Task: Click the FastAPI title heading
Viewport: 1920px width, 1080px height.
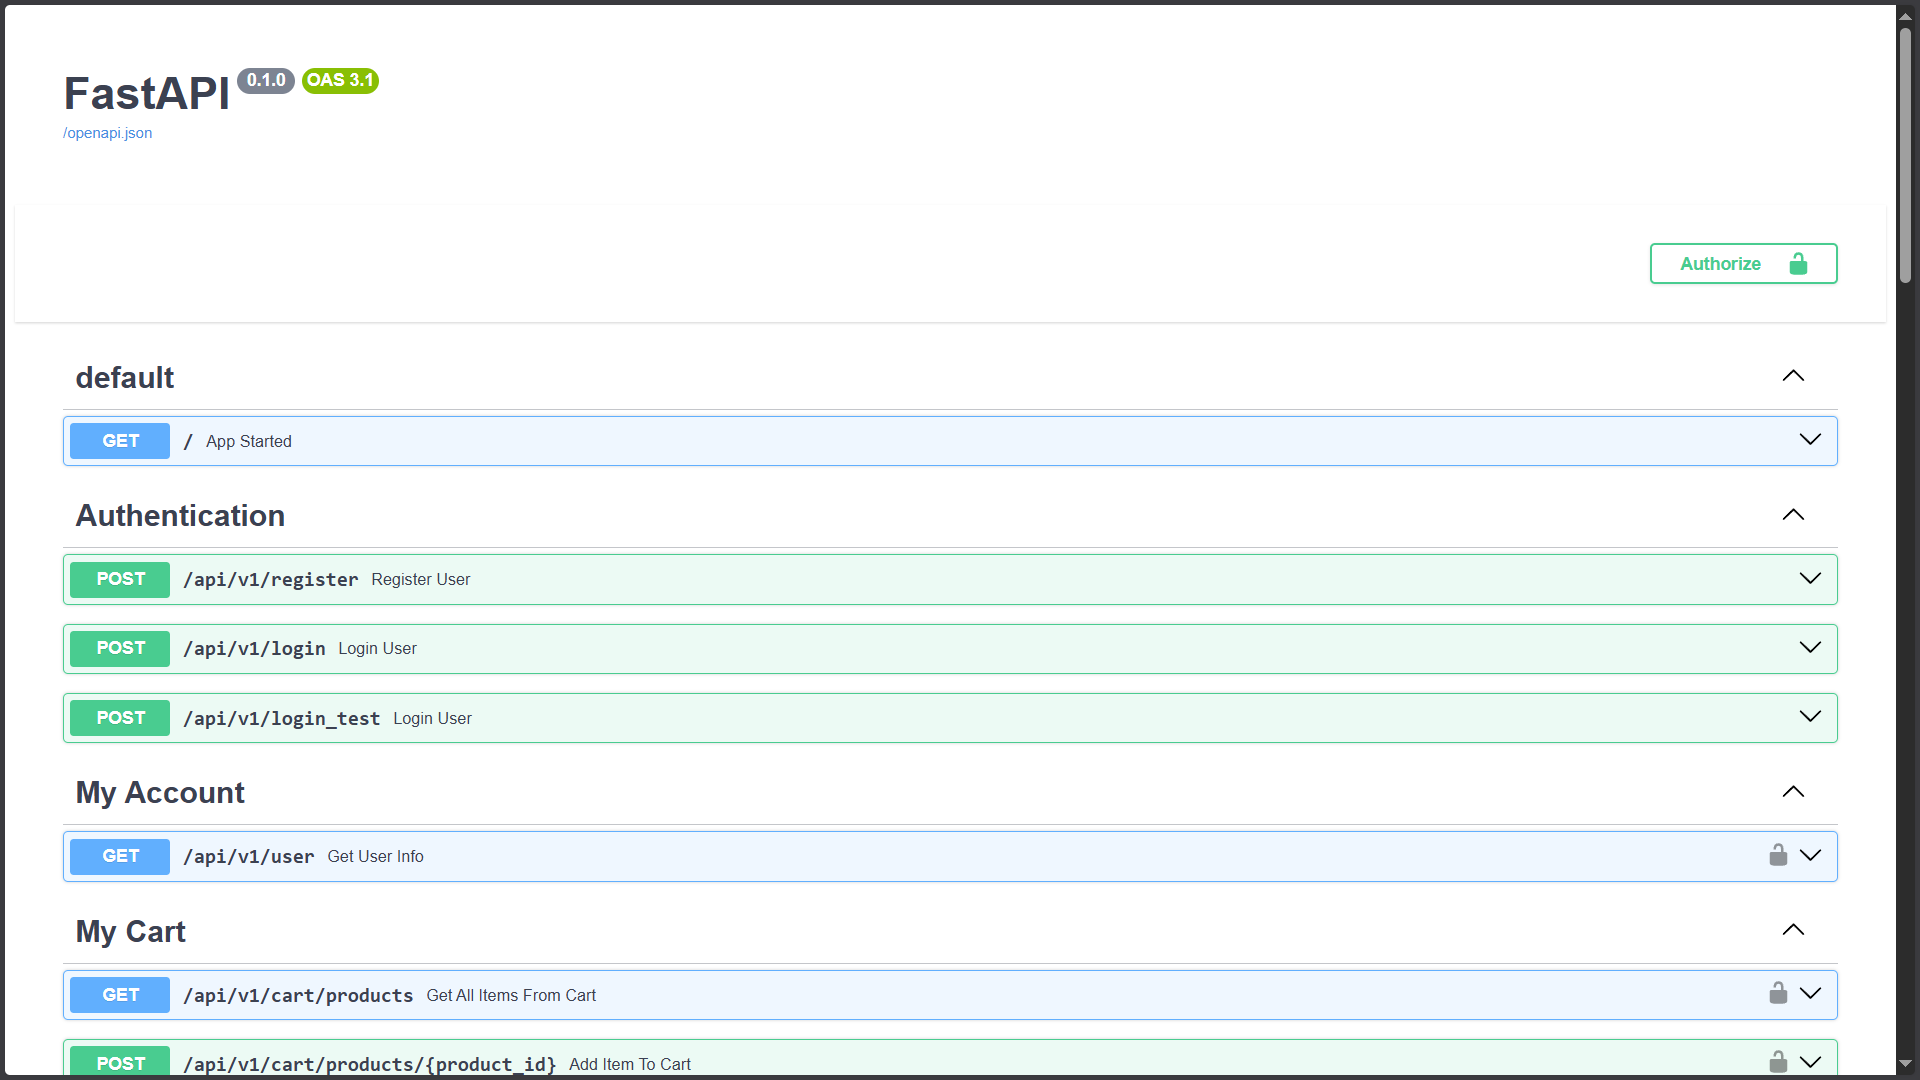Action: (147, 94)
